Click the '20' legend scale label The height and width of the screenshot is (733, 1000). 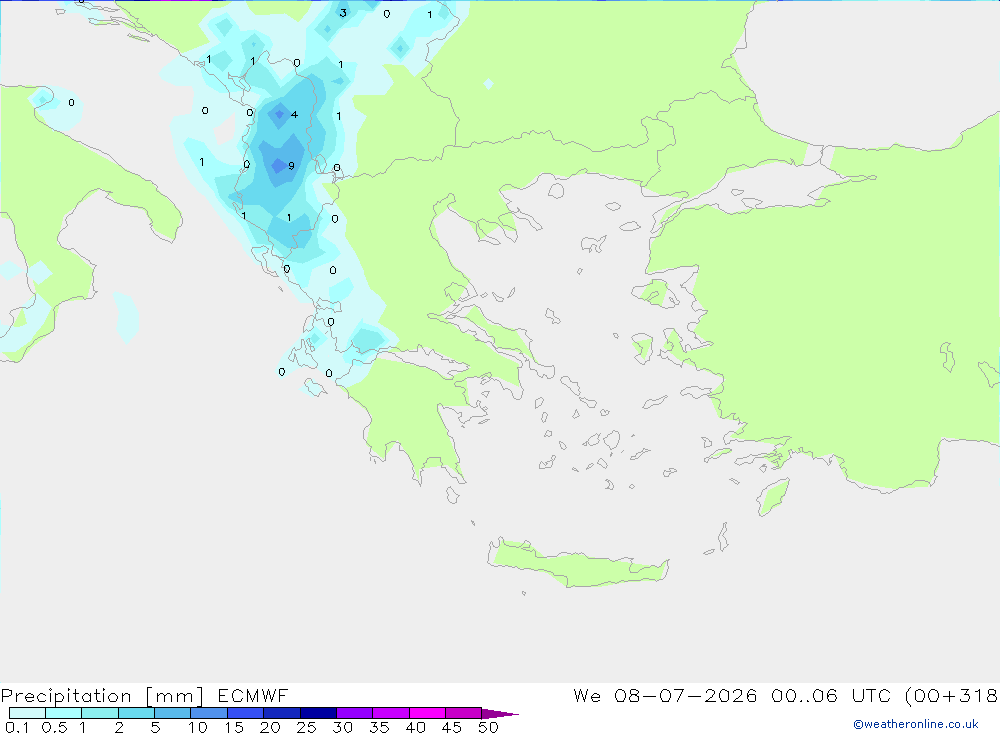[x=270, y=727]
